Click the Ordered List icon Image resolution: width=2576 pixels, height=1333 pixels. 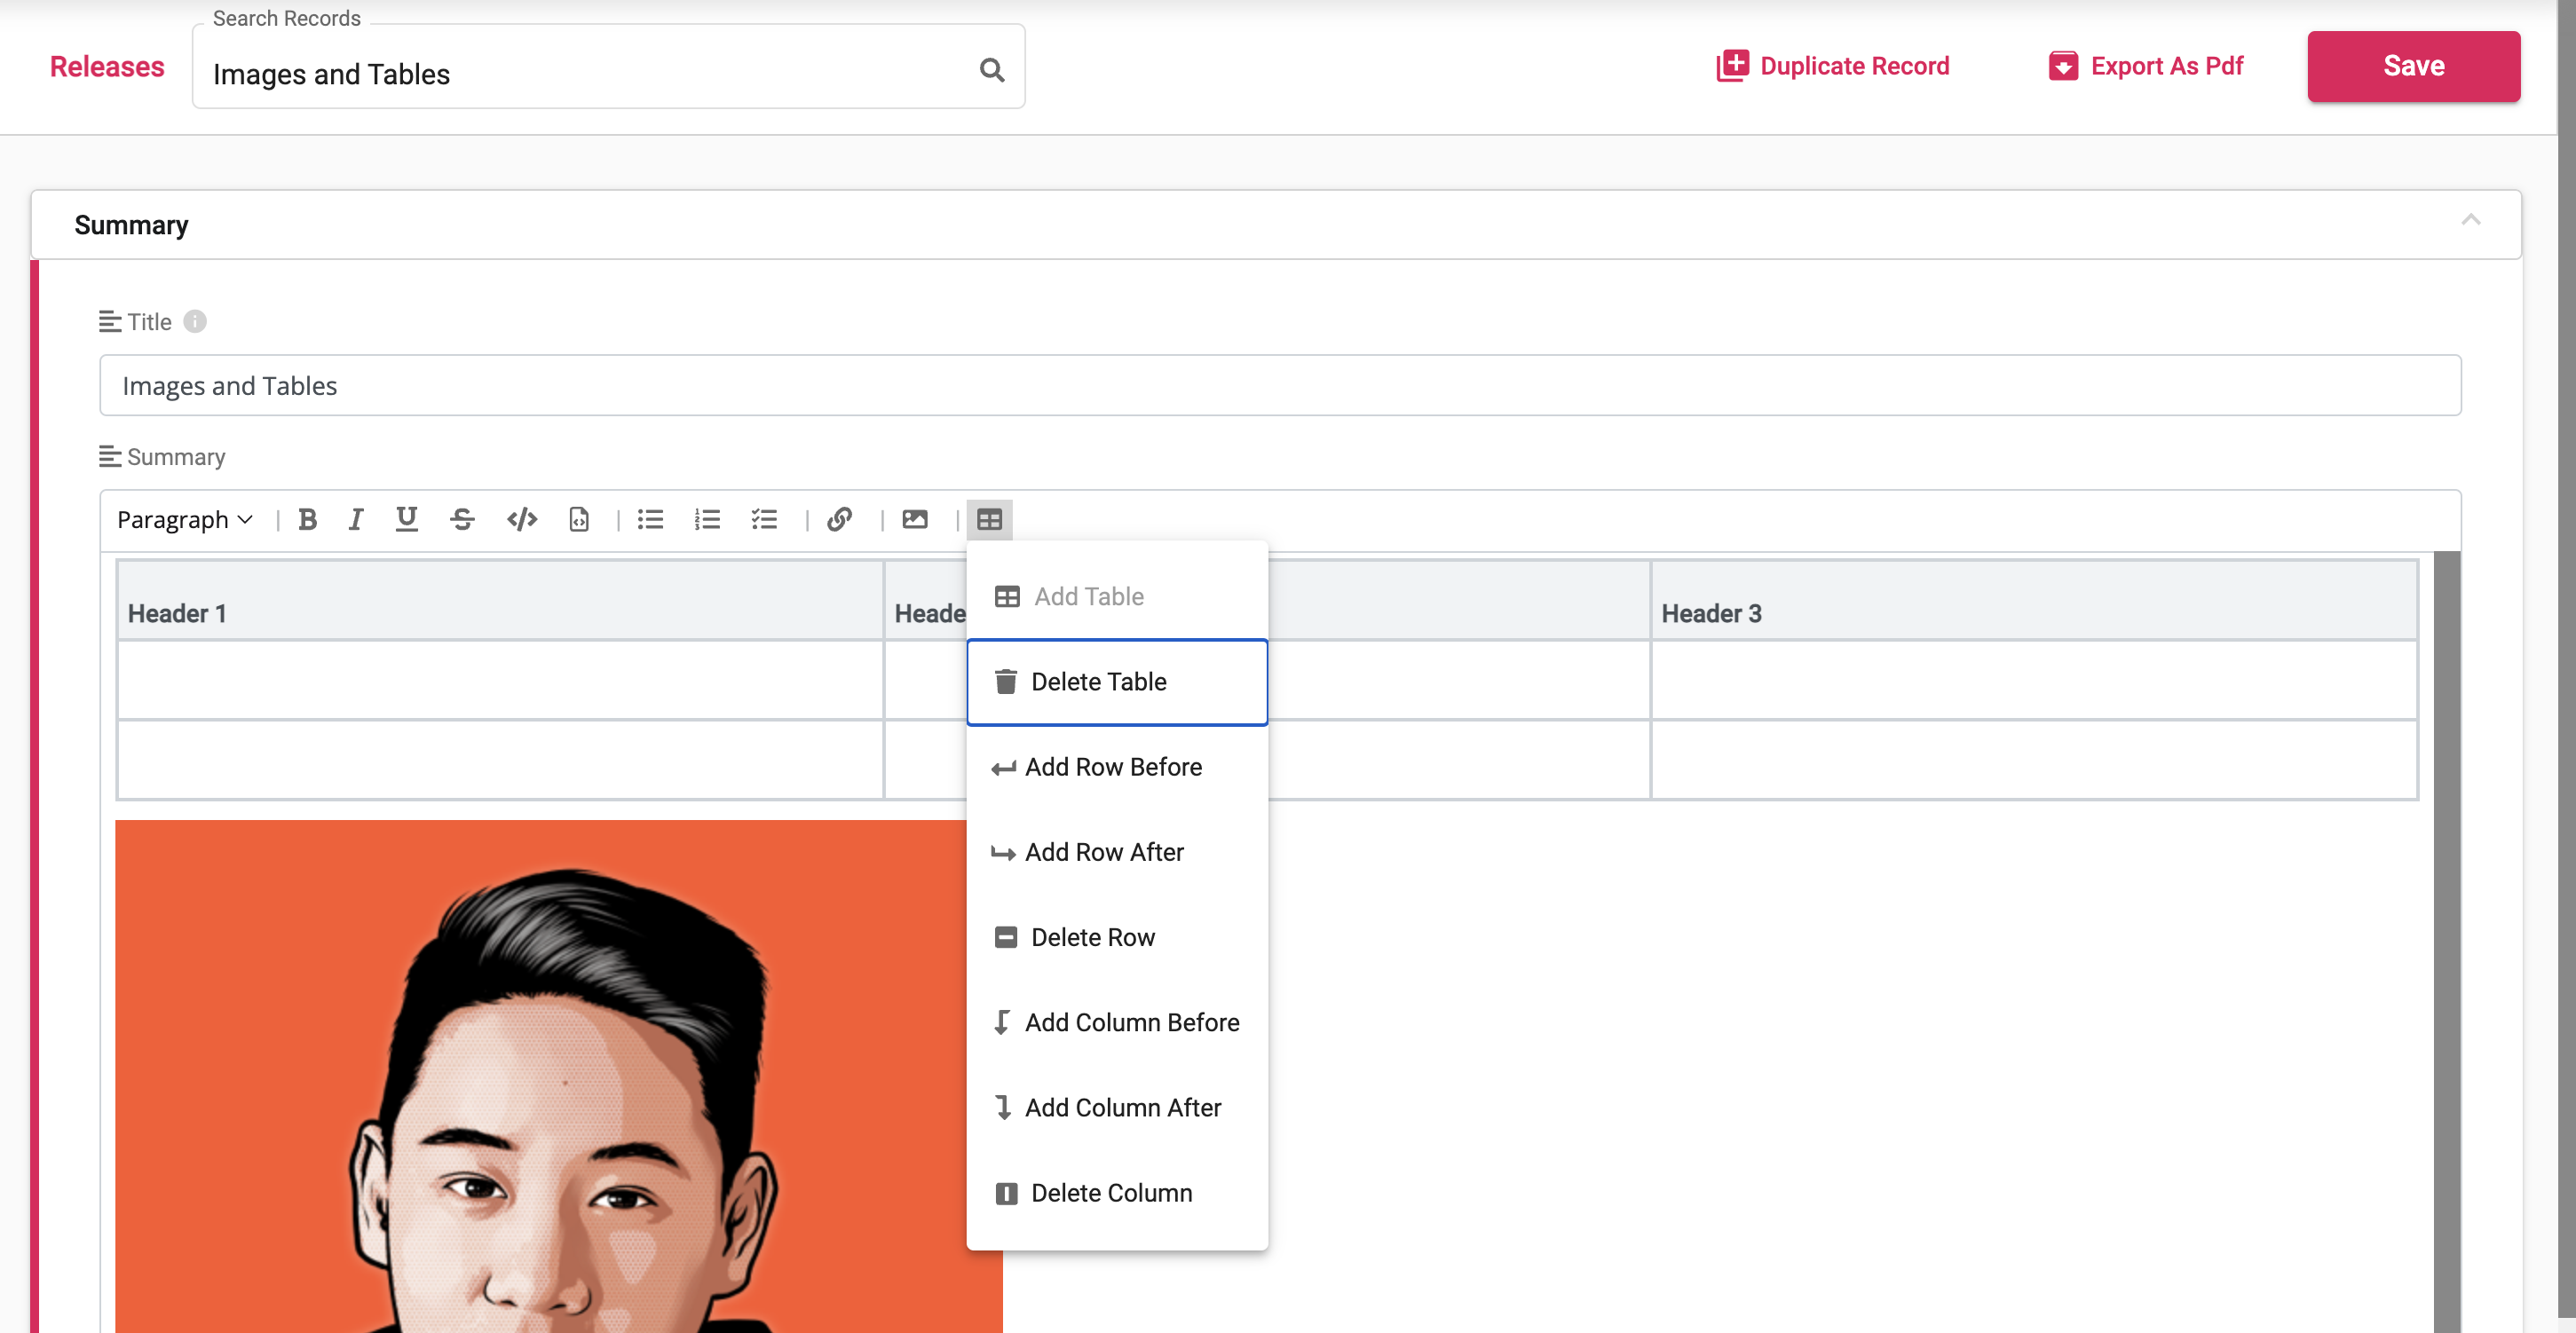tap(707, 520)
